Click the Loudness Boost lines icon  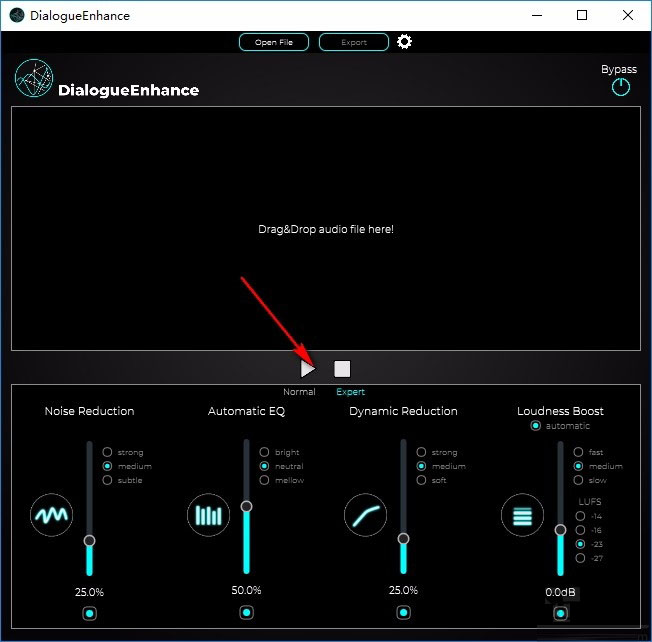coord(522,515)
